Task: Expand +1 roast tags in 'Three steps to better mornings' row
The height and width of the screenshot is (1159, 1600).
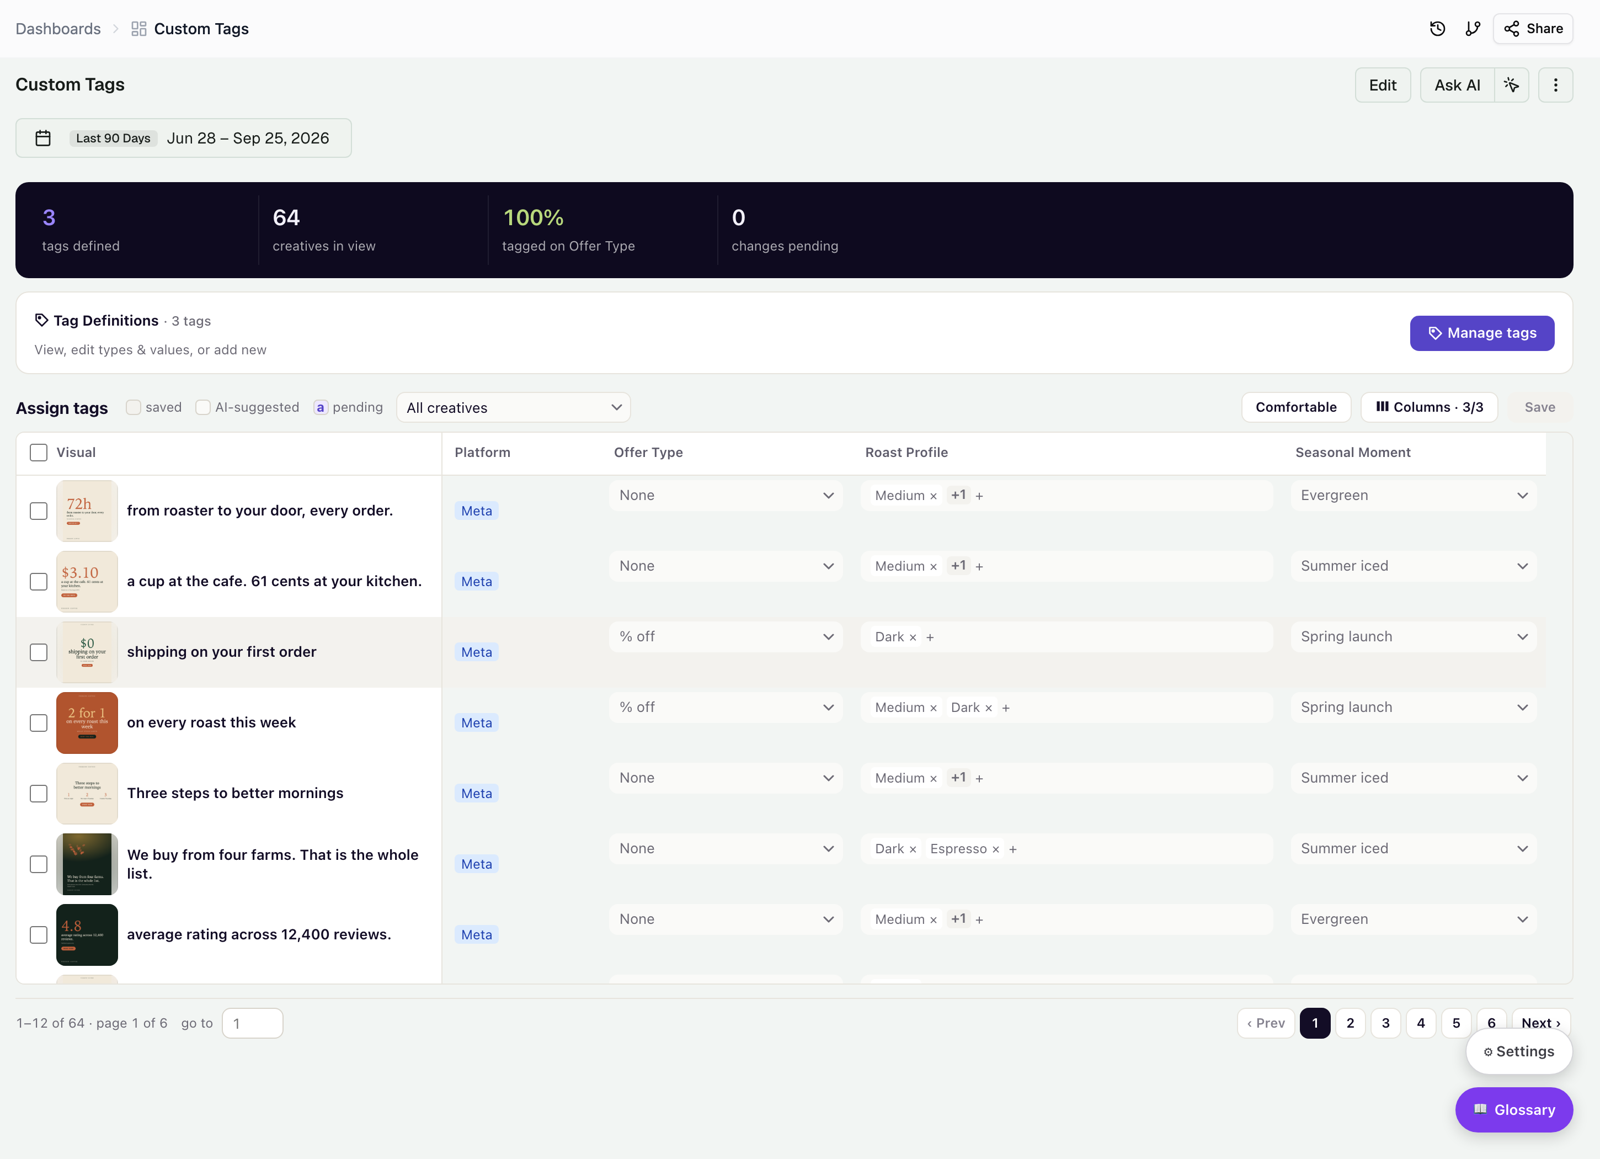Action: click(x=958, y=778)
